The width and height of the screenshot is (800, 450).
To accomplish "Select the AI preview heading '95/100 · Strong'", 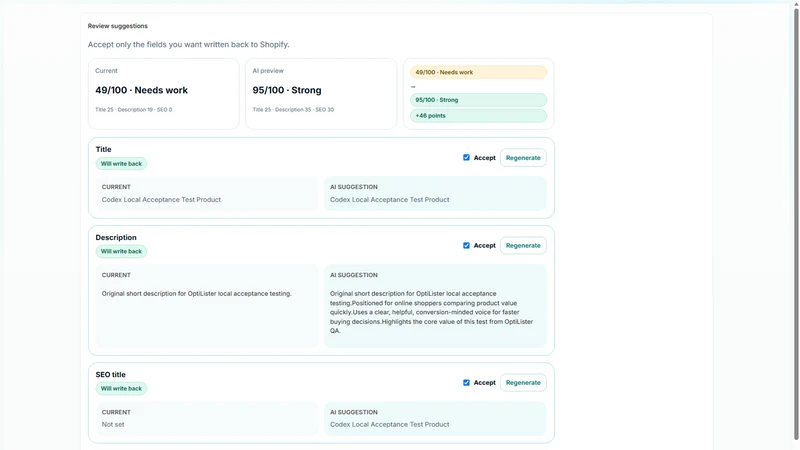I will [x=287, y=90].
